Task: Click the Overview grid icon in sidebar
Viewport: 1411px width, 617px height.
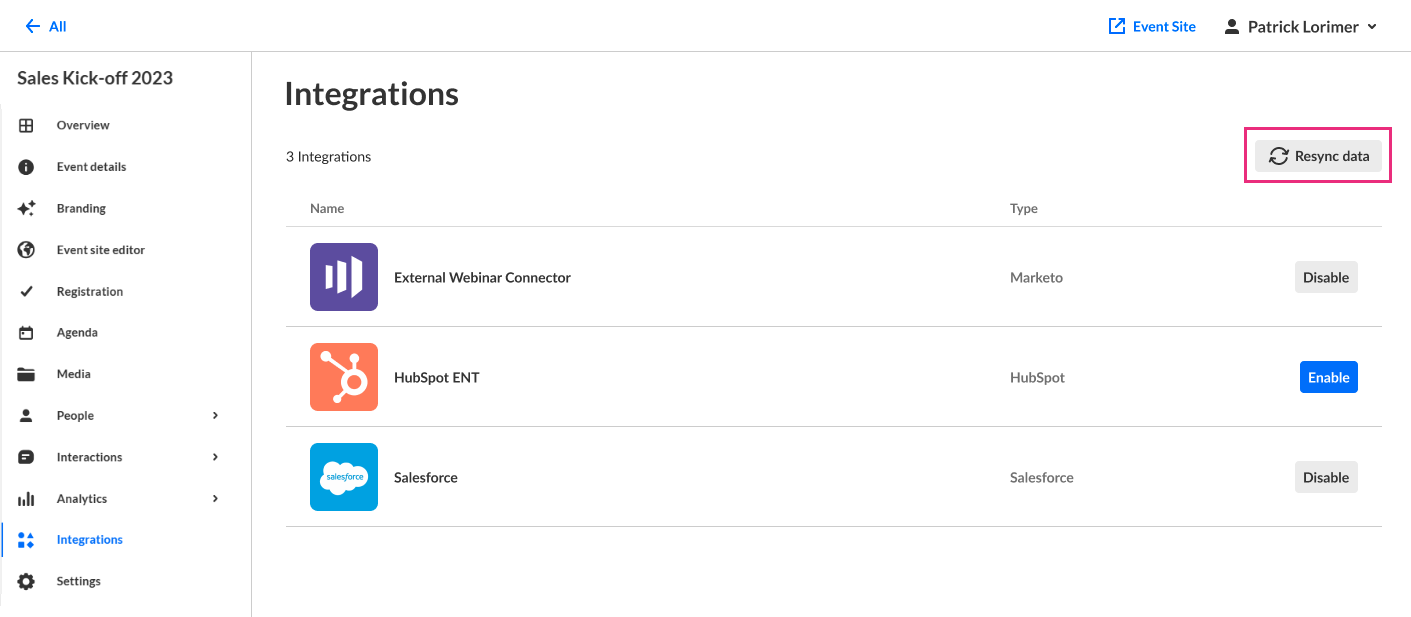Action: coord(27,125)
